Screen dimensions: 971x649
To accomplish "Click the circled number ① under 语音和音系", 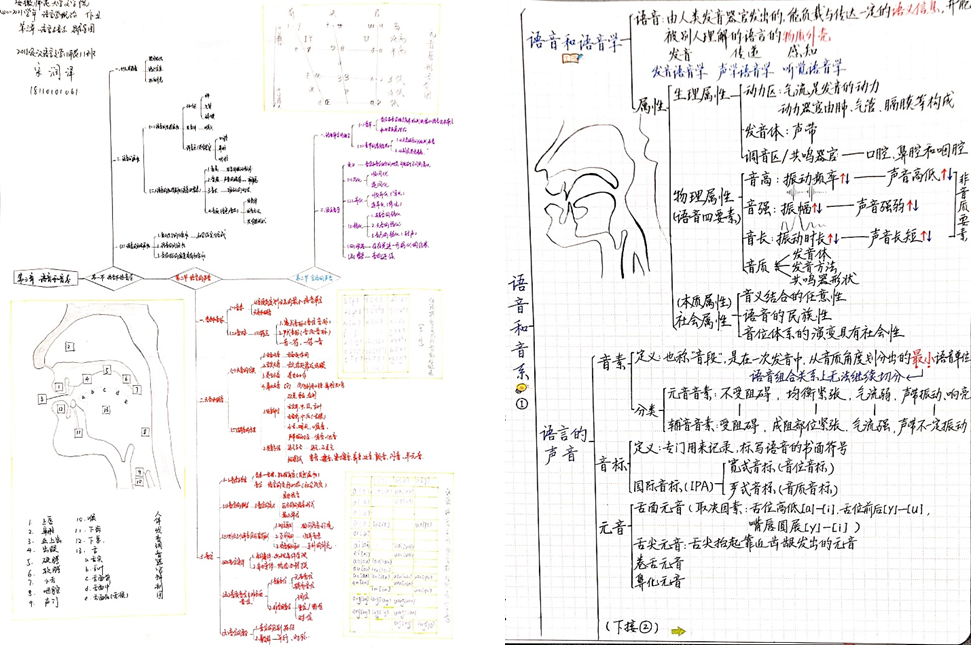I will [520, 404].
